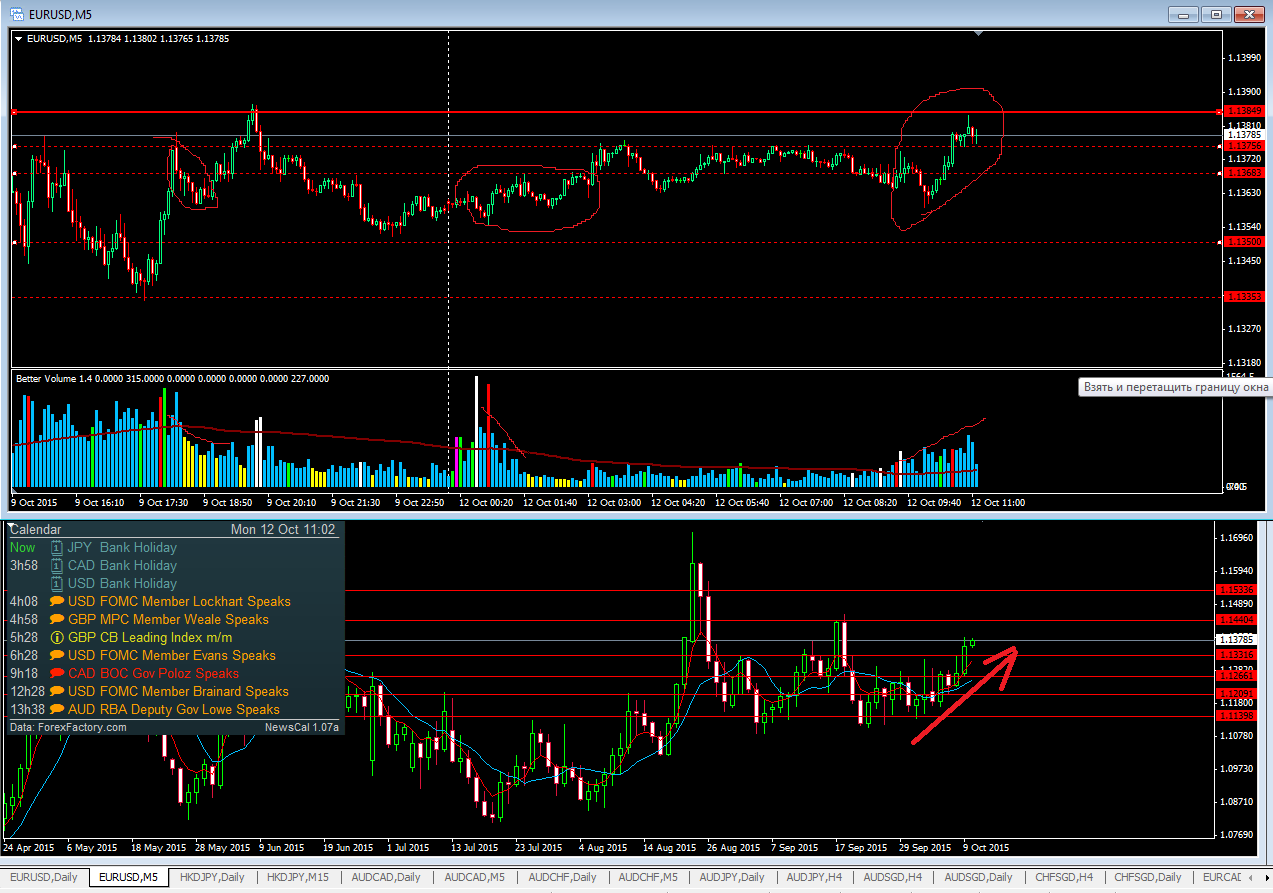Select the USD FOMC Member Lockhart Speaks event
The width and height of the screenshot is (1273, 893).
click(x=179, y=602)
